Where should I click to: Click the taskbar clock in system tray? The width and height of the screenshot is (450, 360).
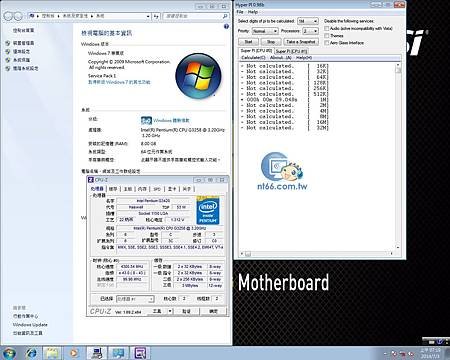point(430,353)
